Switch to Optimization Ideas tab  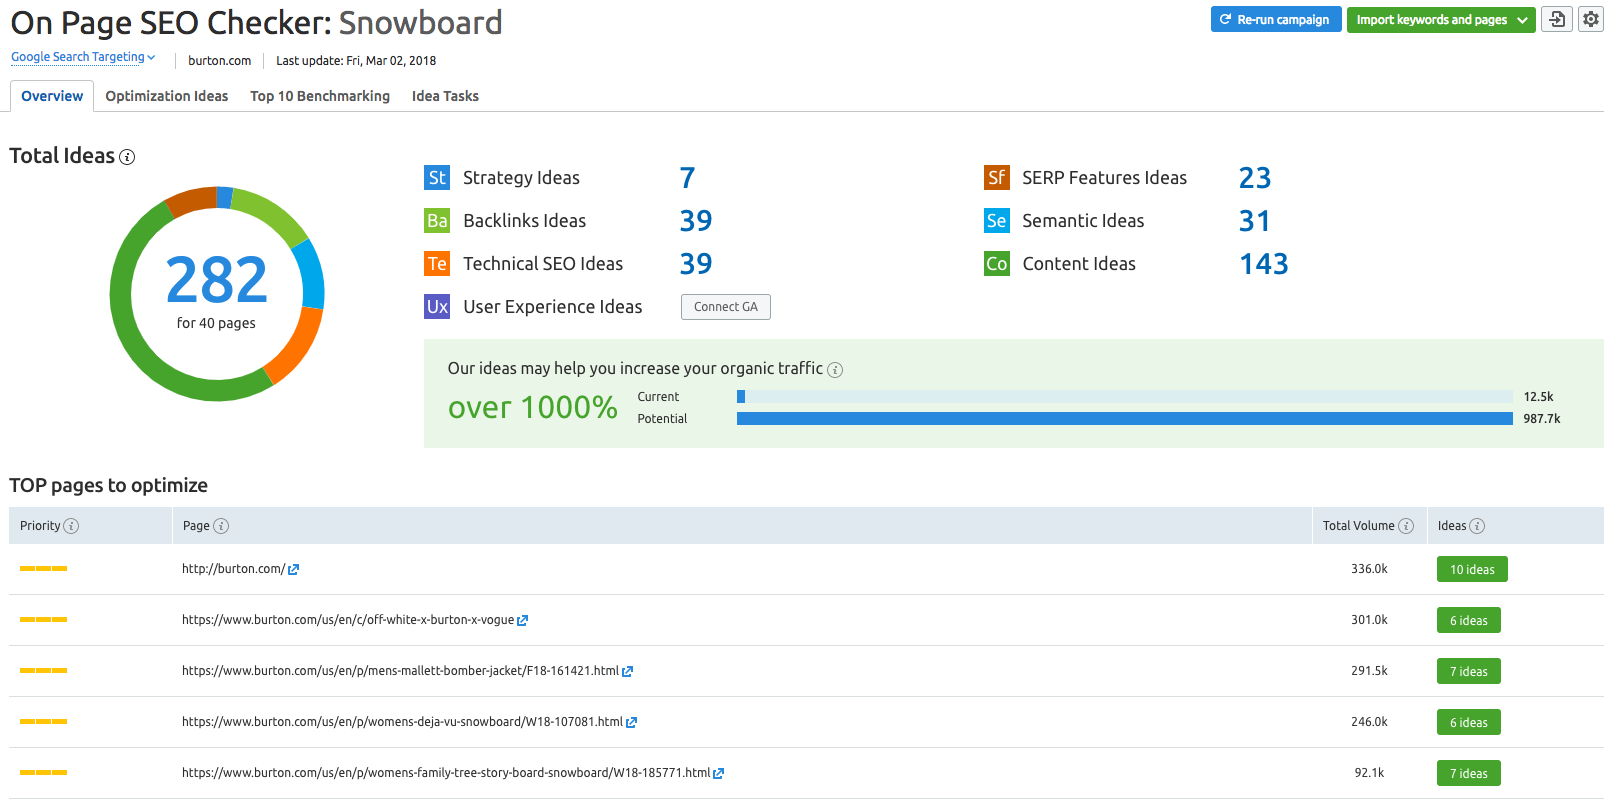tap(167, 96)
